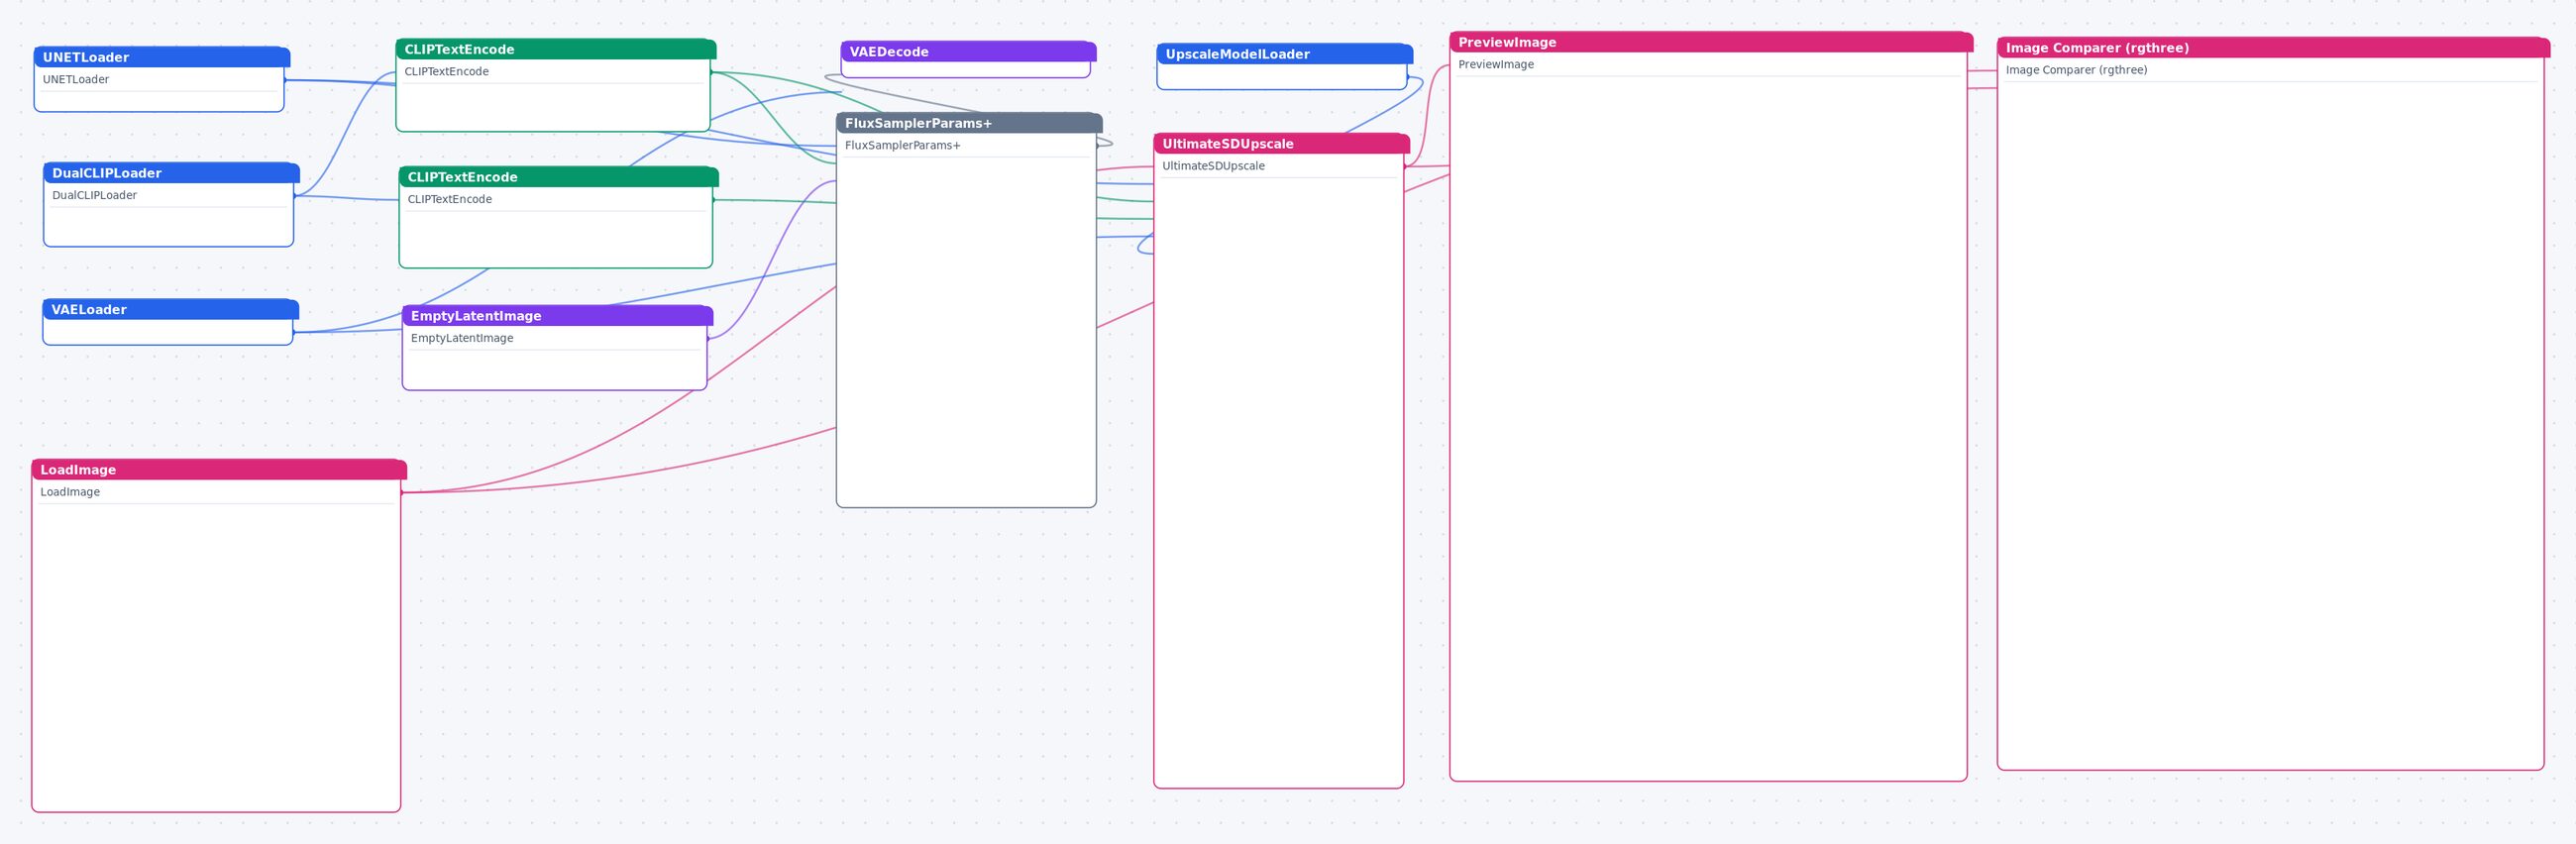Click the VAEDecode node header
The height and width of the screenshot is (844, 2576).
(x=968, y=52)
